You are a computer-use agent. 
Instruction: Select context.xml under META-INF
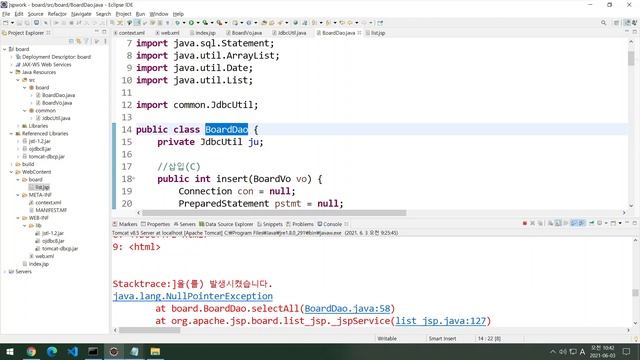click(x=48, y=203)
